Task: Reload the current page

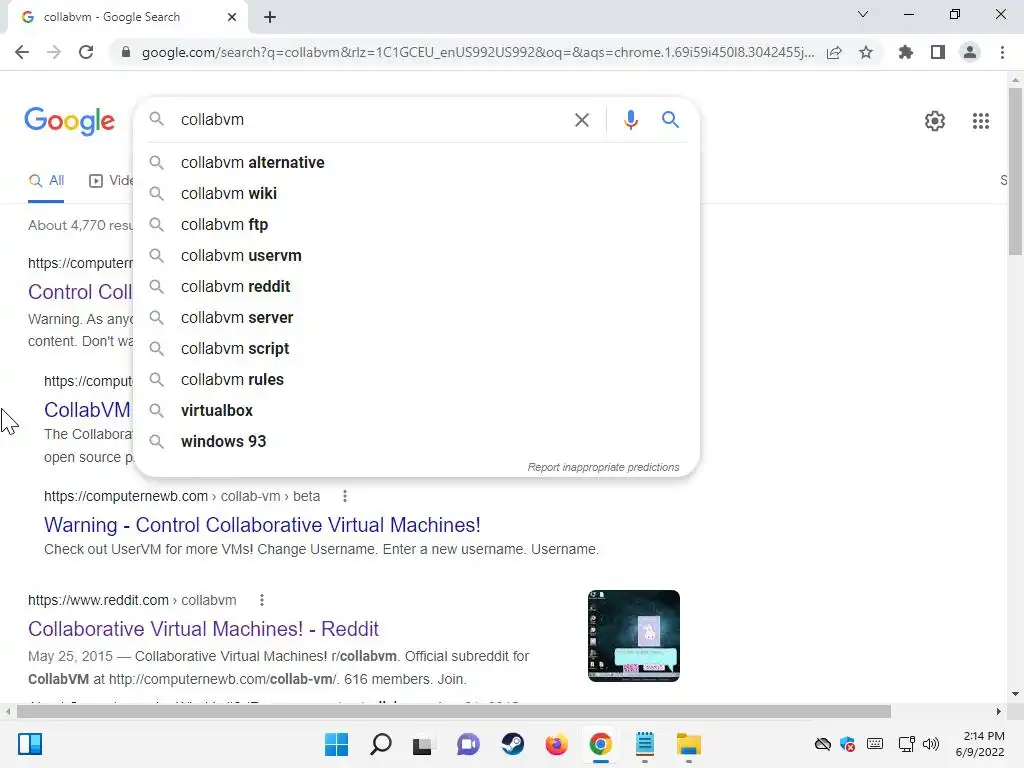Action: [x=86, y=52]
